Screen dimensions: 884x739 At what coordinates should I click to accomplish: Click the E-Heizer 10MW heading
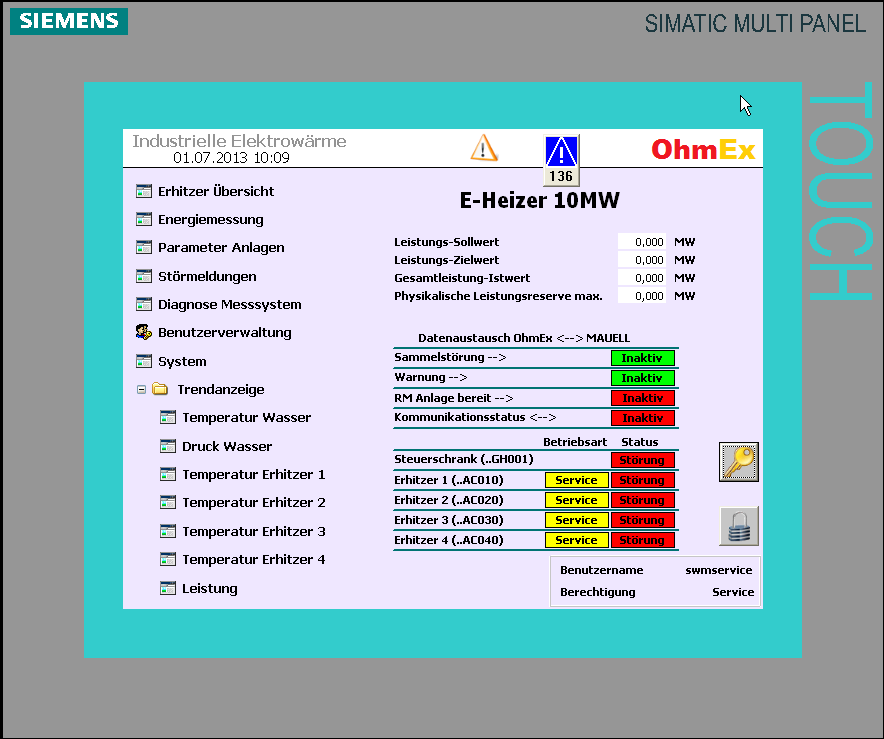[x=540, y=200]
